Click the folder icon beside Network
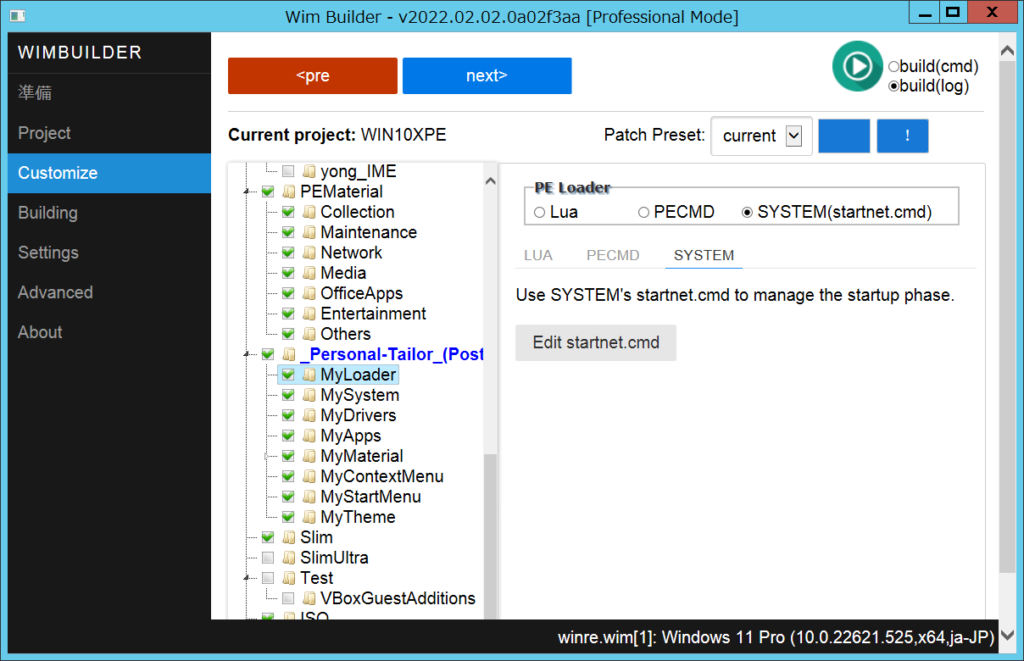1024x661 pixels. tap(309, 253)
